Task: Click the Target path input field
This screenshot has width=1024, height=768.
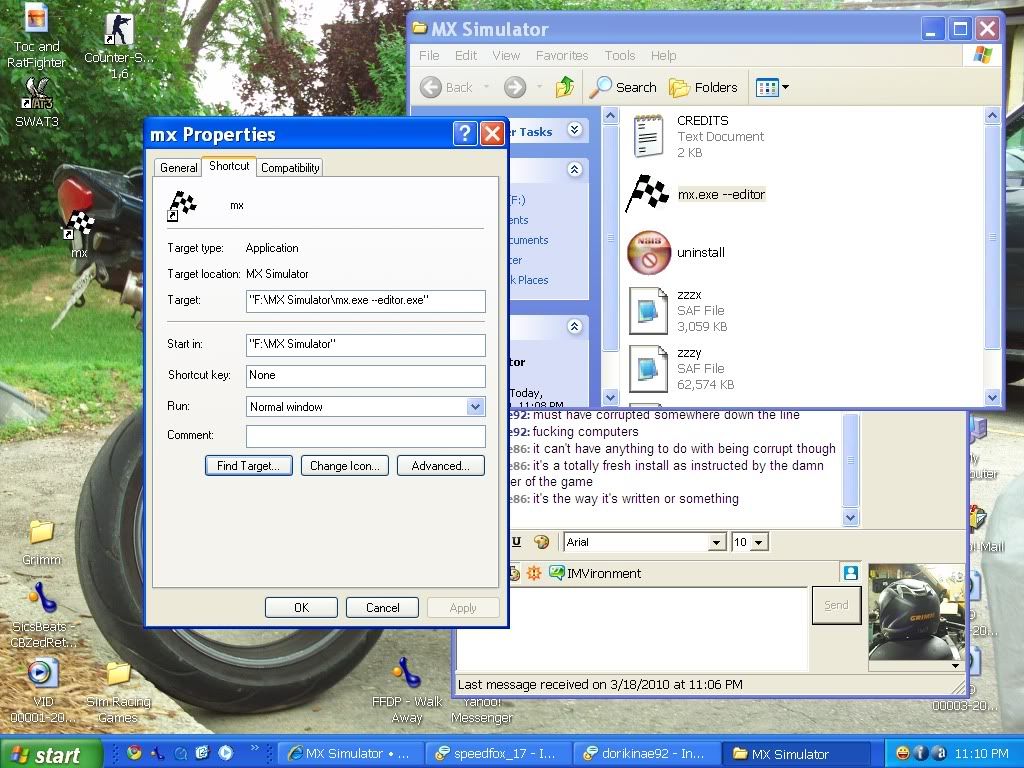Action: click(365, 300)
